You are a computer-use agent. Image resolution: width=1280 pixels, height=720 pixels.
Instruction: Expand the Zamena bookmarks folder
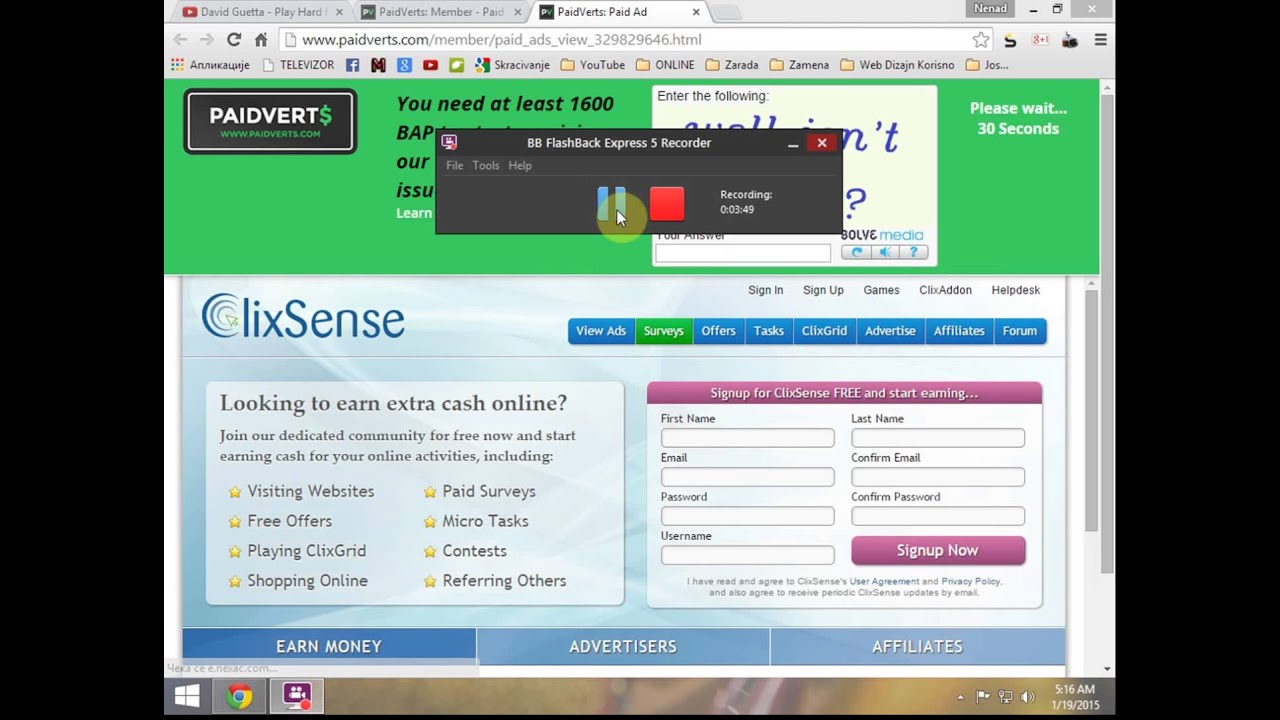tap(799, 65)
